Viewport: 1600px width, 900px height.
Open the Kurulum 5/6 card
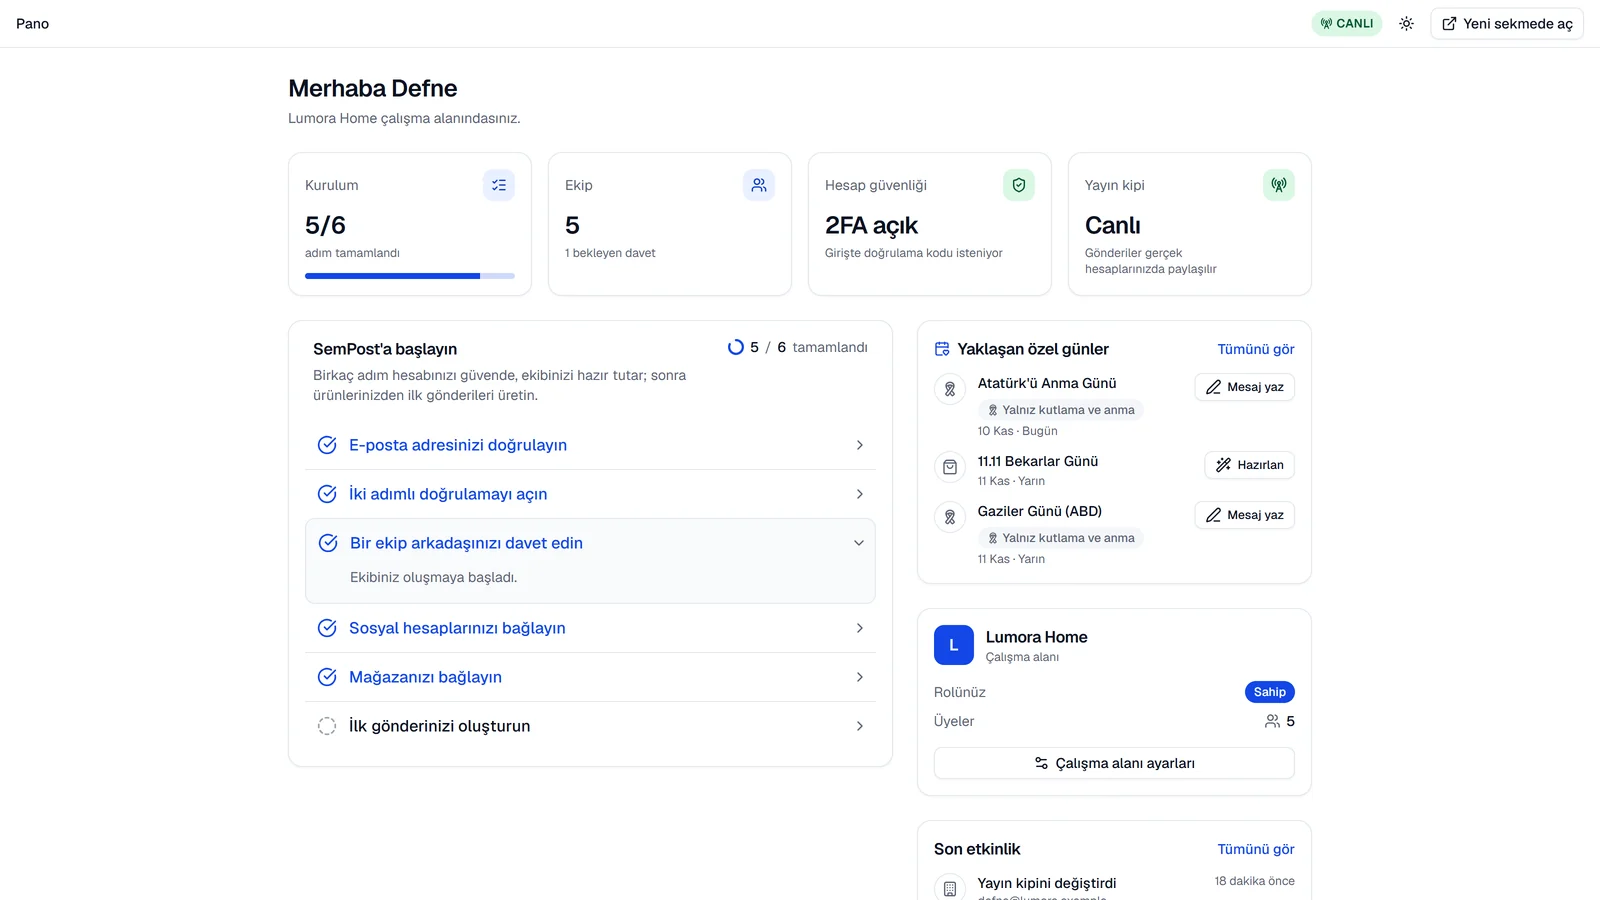point(410,224)
